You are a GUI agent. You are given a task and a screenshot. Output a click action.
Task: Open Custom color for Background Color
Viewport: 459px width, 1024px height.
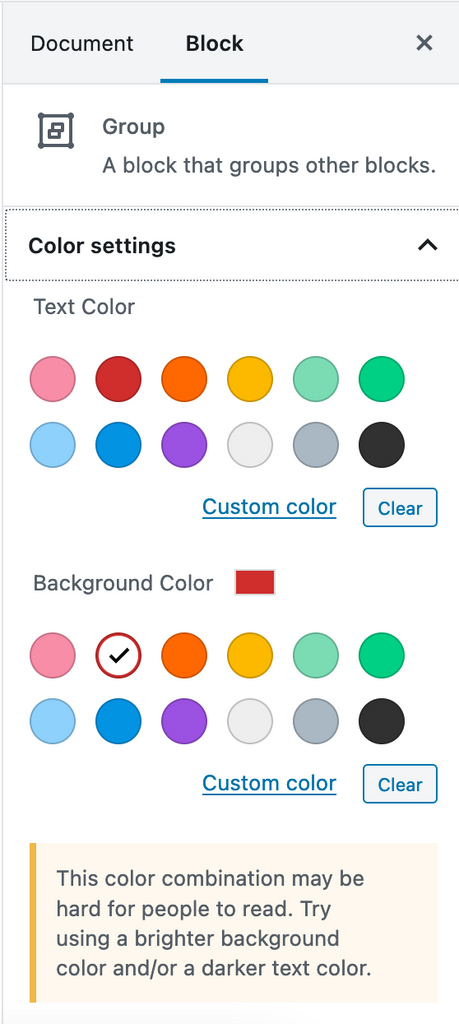point(269,783)
